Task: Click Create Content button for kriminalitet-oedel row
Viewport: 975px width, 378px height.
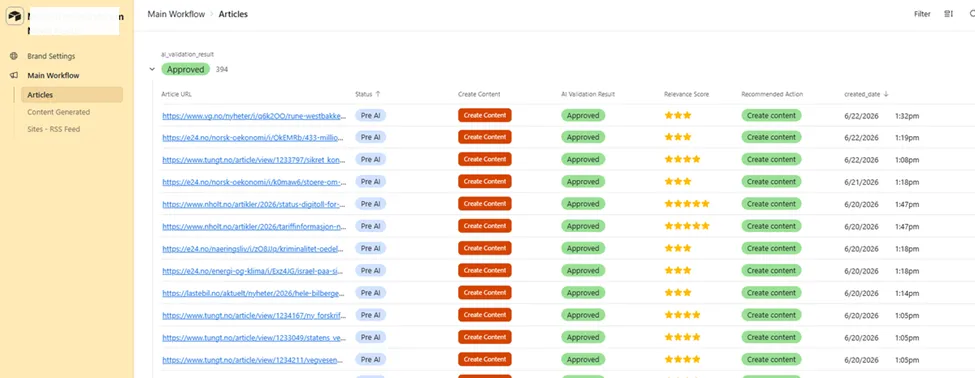Action: pos(484,248)
